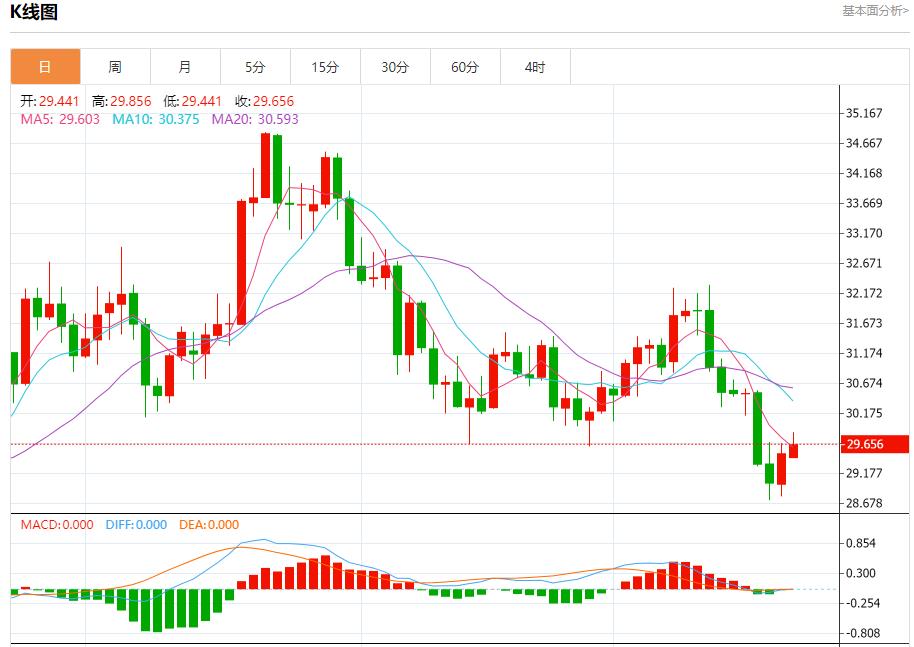Switch to the 5分 interval tab

[x=255, y=67]
